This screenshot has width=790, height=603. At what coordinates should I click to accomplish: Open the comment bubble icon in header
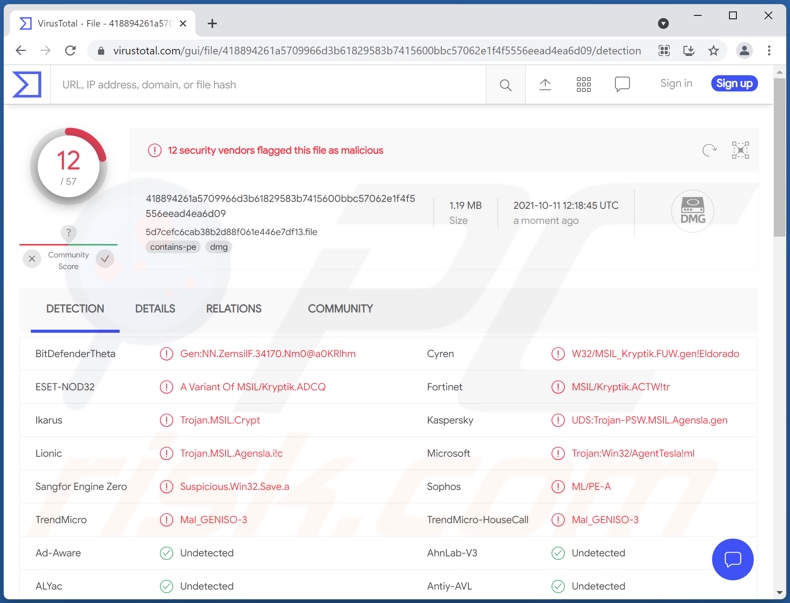coord(622,84)
